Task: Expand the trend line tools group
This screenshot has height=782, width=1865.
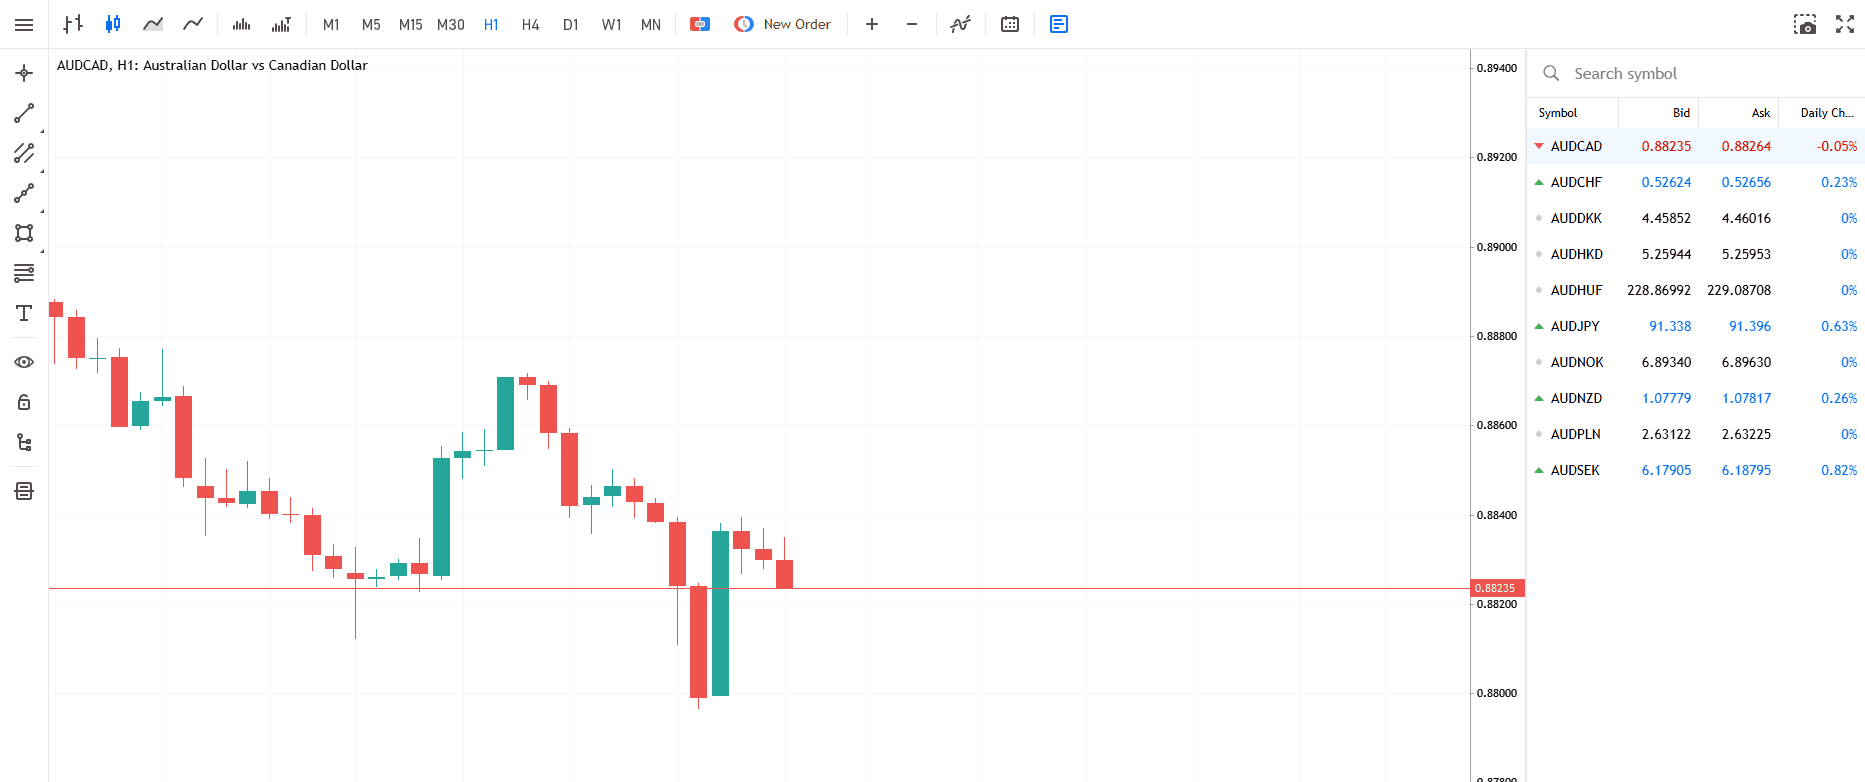Action: point(24,113)
